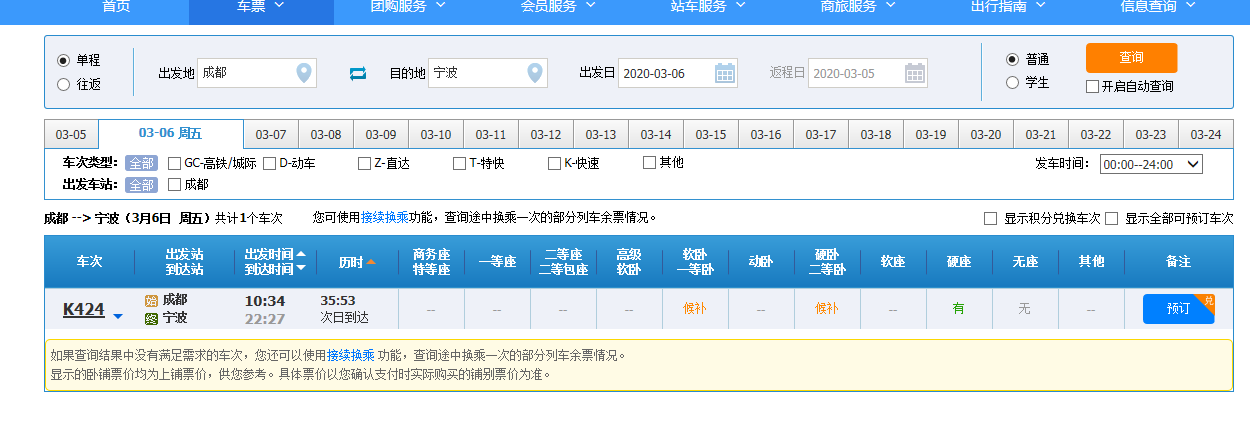Select 单程 one-way radio button
Viewport: 1250px width, 431px height.
[x=64, y=60]
